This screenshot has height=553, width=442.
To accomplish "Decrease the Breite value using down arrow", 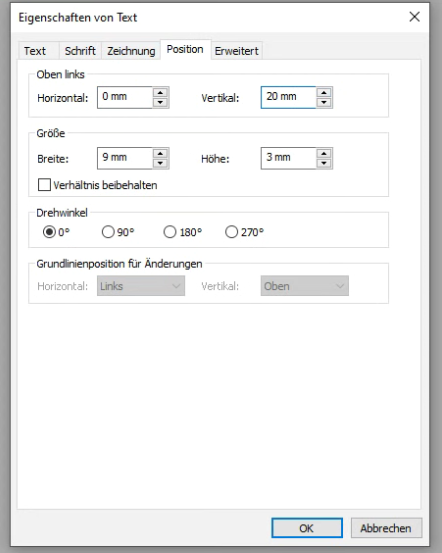I will click(x=161, y=163).
